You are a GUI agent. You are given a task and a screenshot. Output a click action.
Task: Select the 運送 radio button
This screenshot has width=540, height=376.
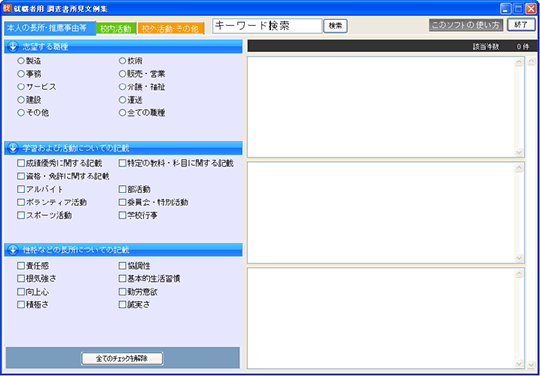coord(122,100)
